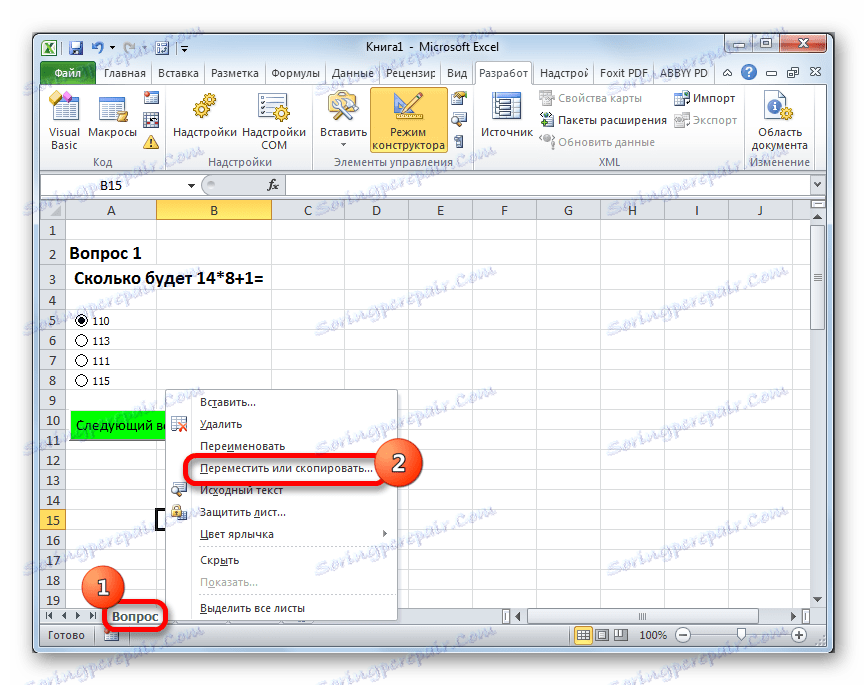The width and height of the screenshot is (867, 685).
Task: Click the control Properties icon
Action: [x=458, y=98]
